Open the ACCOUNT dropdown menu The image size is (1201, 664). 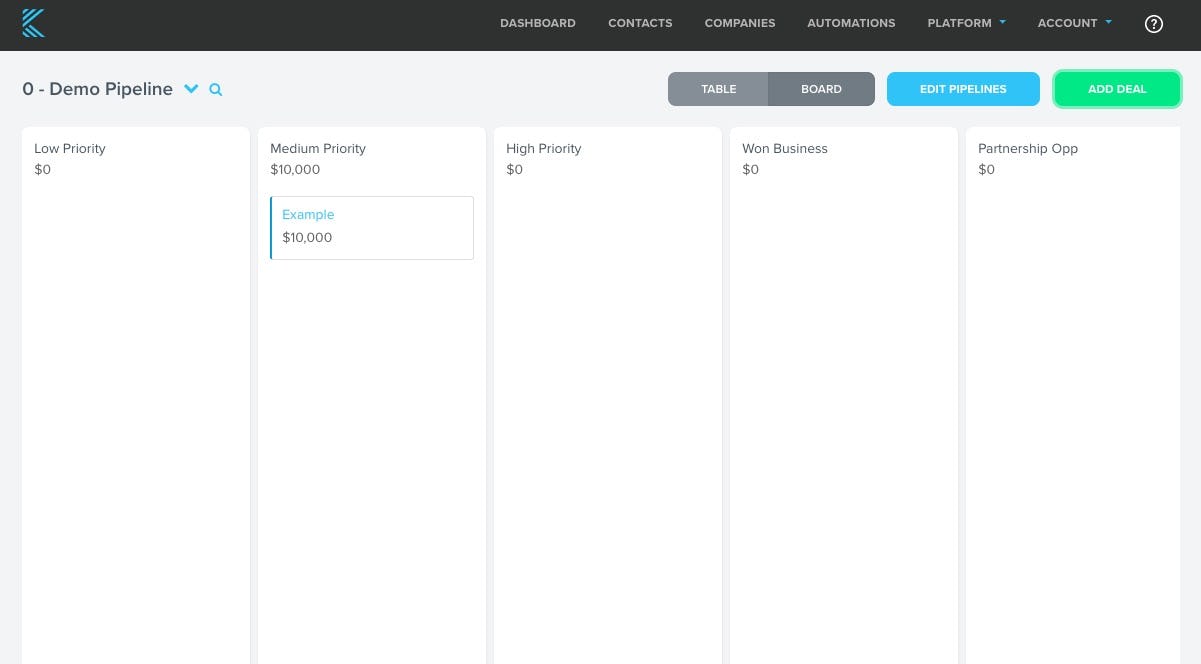tap(1073, 23)
